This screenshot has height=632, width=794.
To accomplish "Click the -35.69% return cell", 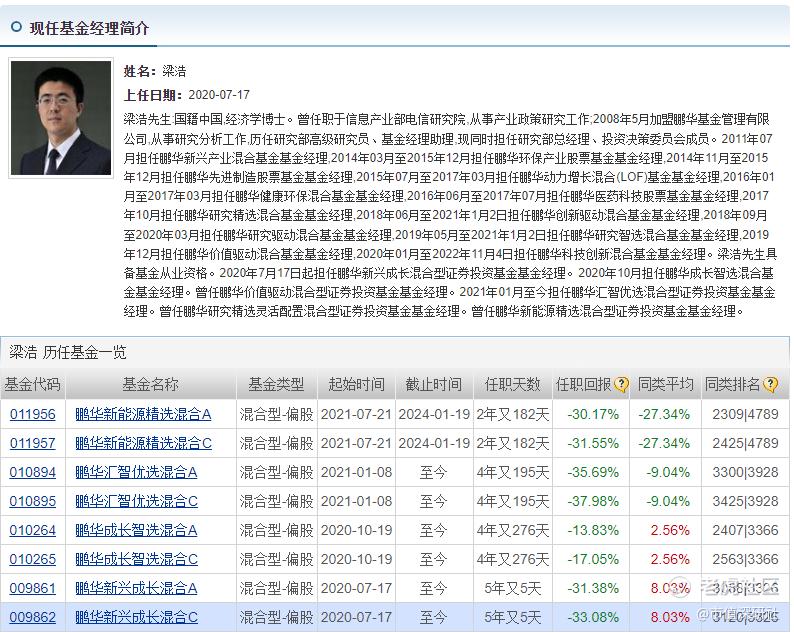I will 593,472.
